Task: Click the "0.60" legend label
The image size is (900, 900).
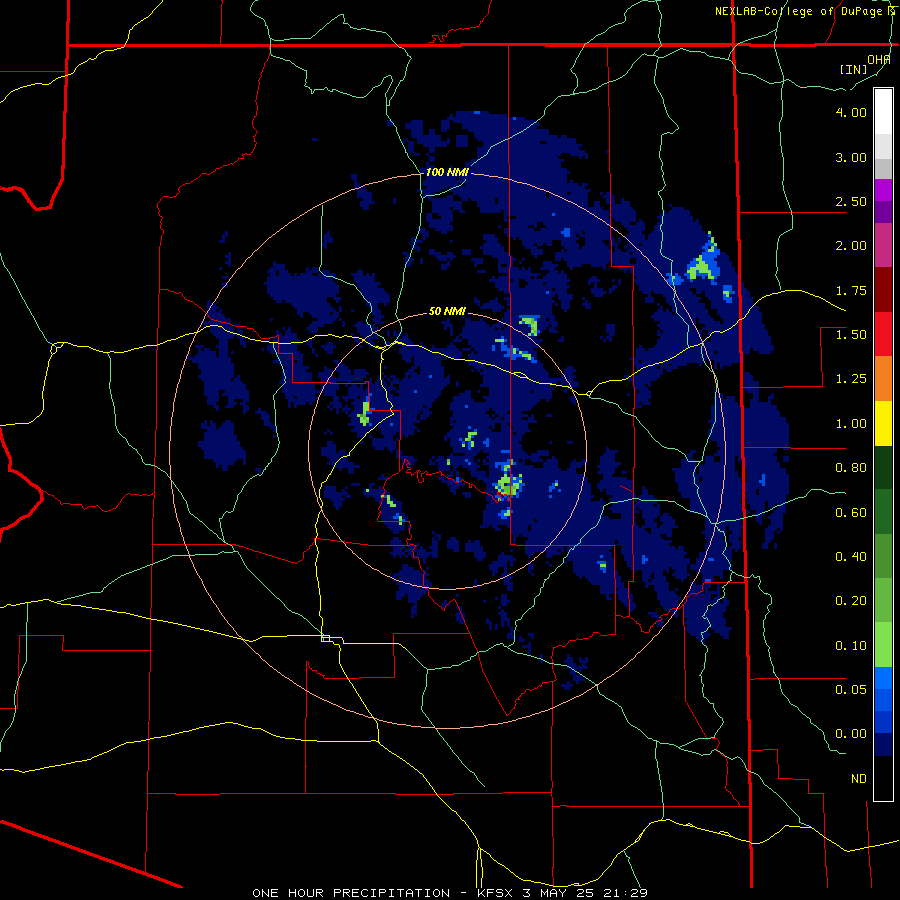Action: click(x=851, y=513)
